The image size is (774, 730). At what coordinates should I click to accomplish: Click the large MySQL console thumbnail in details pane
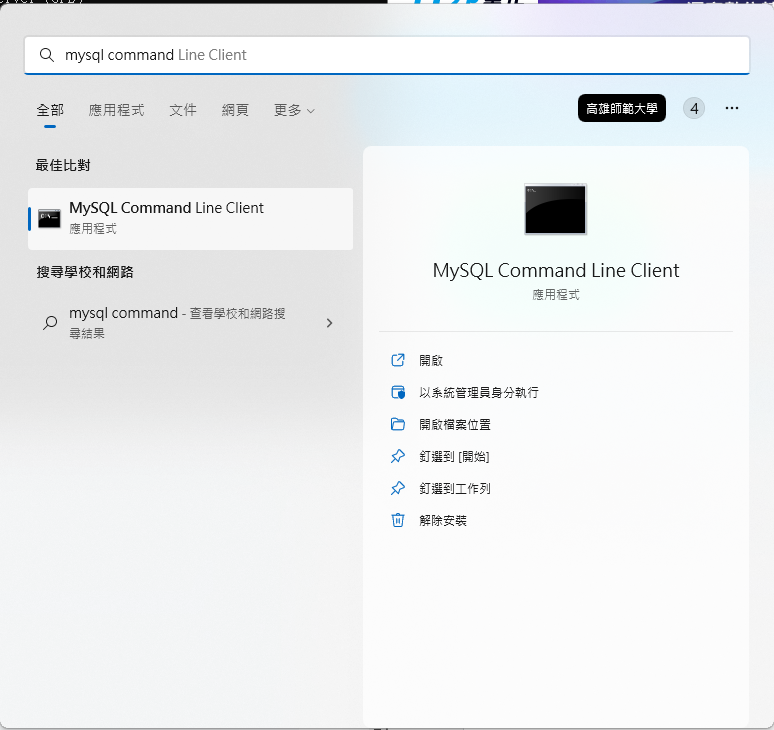point(555,209)
